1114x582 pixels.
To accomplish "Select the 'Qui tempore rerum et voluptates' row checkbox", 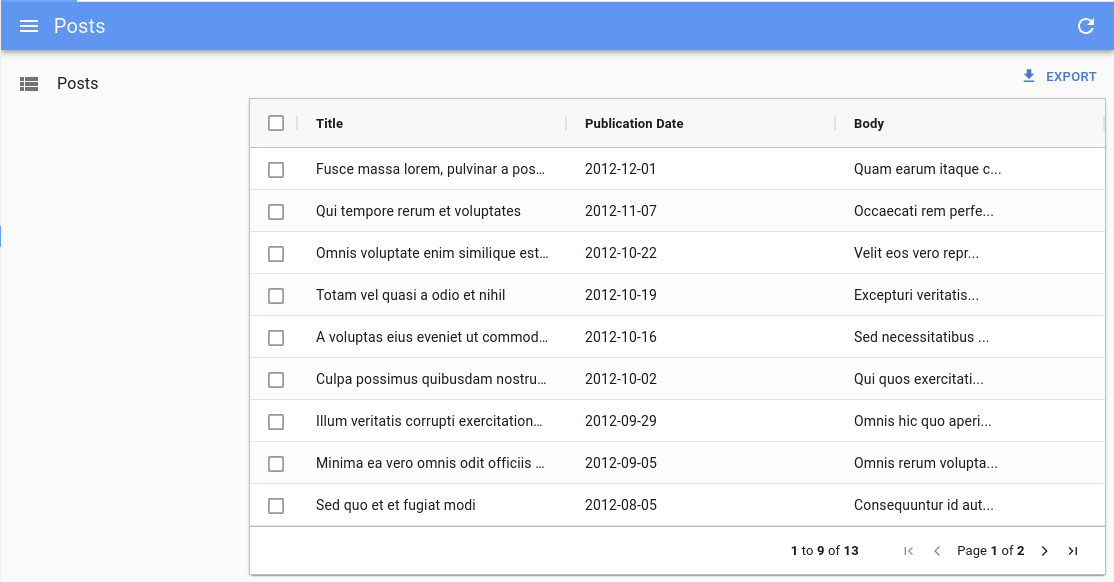I will click(x=276, y=211).
